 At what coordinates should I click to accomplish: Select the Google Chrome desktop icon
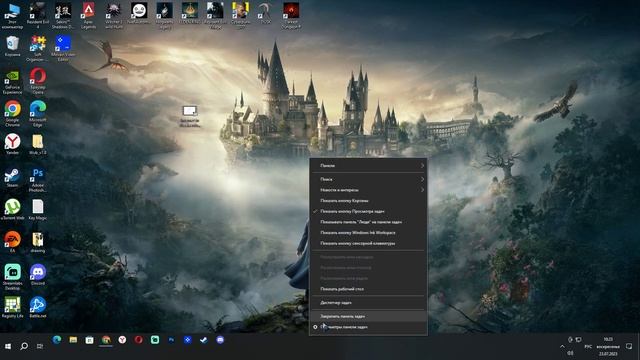[x=12, y=114]
